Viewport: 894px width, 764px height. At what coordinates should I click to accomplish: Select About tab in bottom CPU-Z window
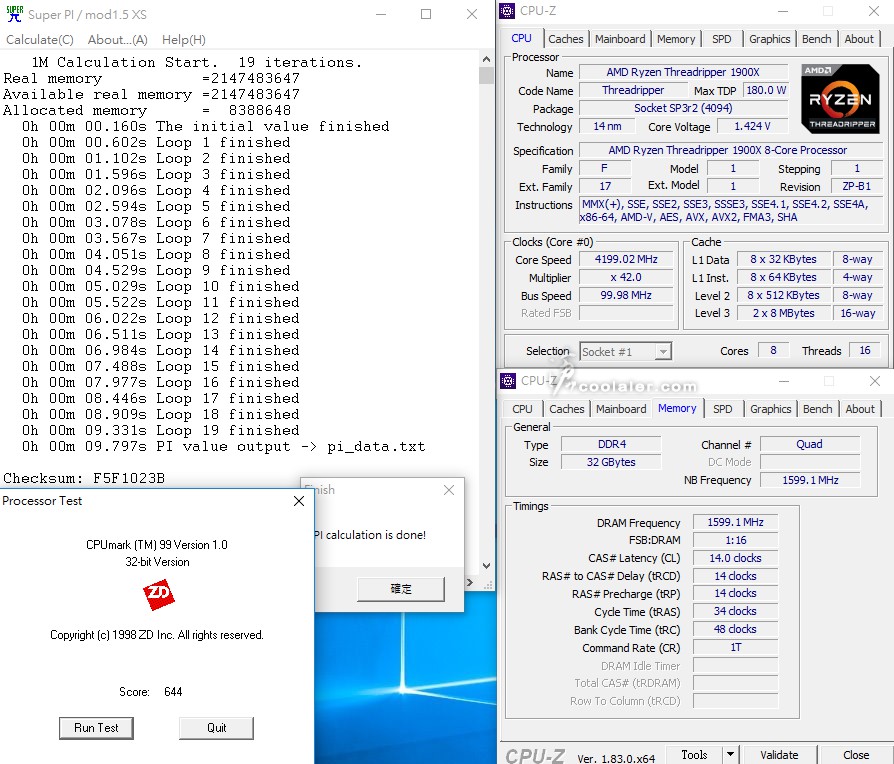tap(860, 409)
